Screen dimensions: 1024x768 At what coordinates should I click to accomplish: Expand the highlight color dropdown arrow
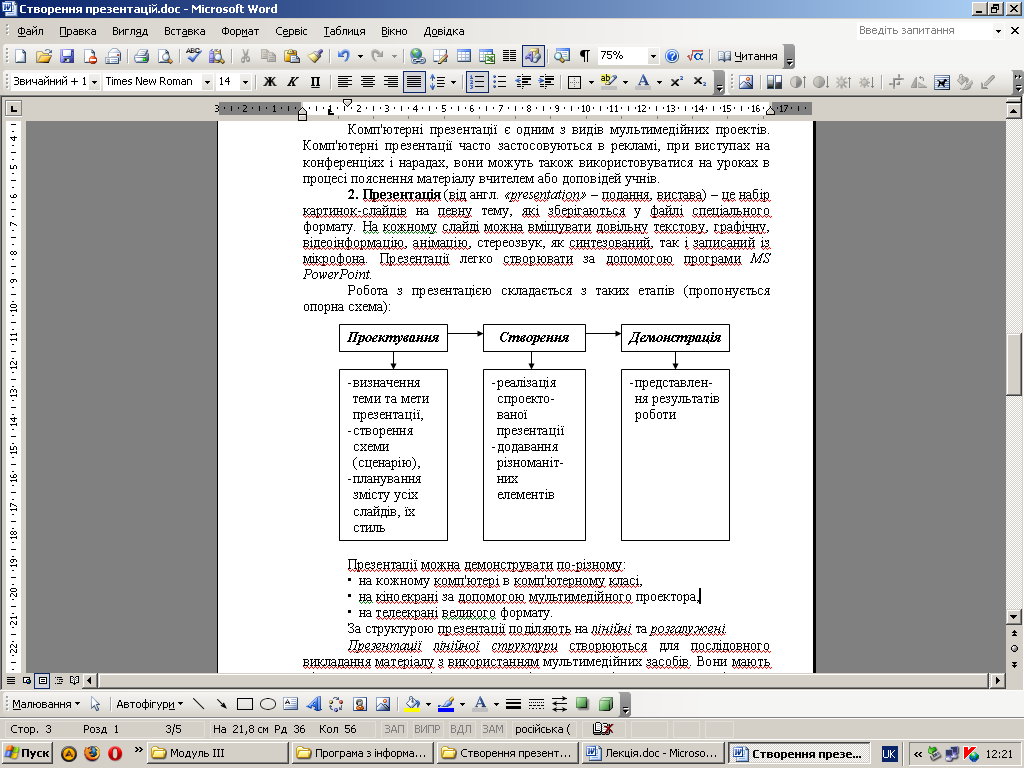tap(625, 82)
